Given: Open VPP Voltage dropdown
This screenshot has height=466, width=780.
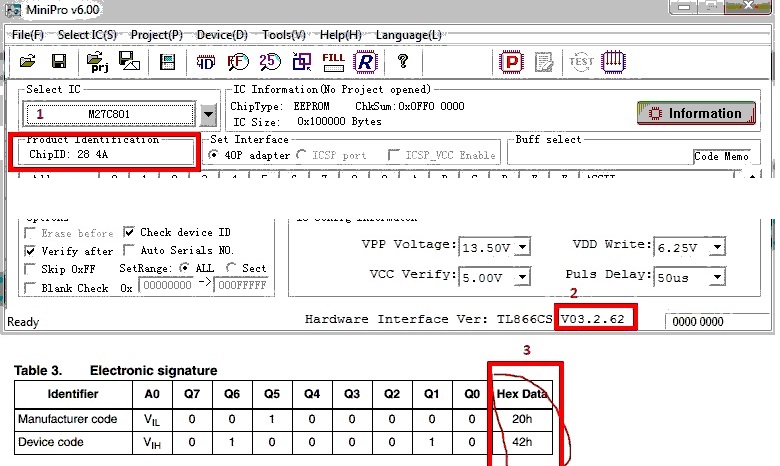Looking at the screenshot, I should coord(522,247).
